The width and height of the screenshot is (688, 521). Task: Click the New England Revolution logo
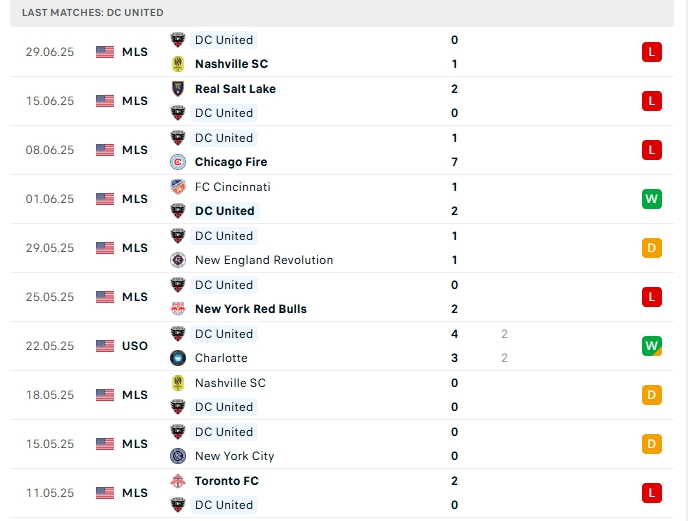178,260
